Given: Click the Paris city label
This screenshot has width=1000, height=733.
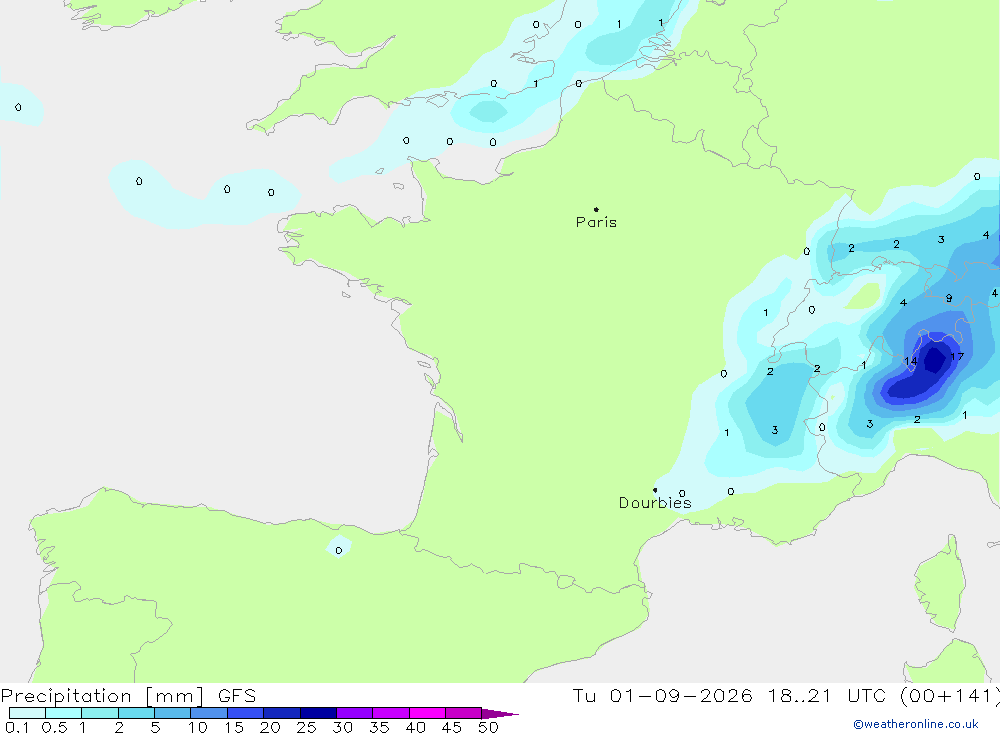Looking at the screenshot, I should 596,222.
